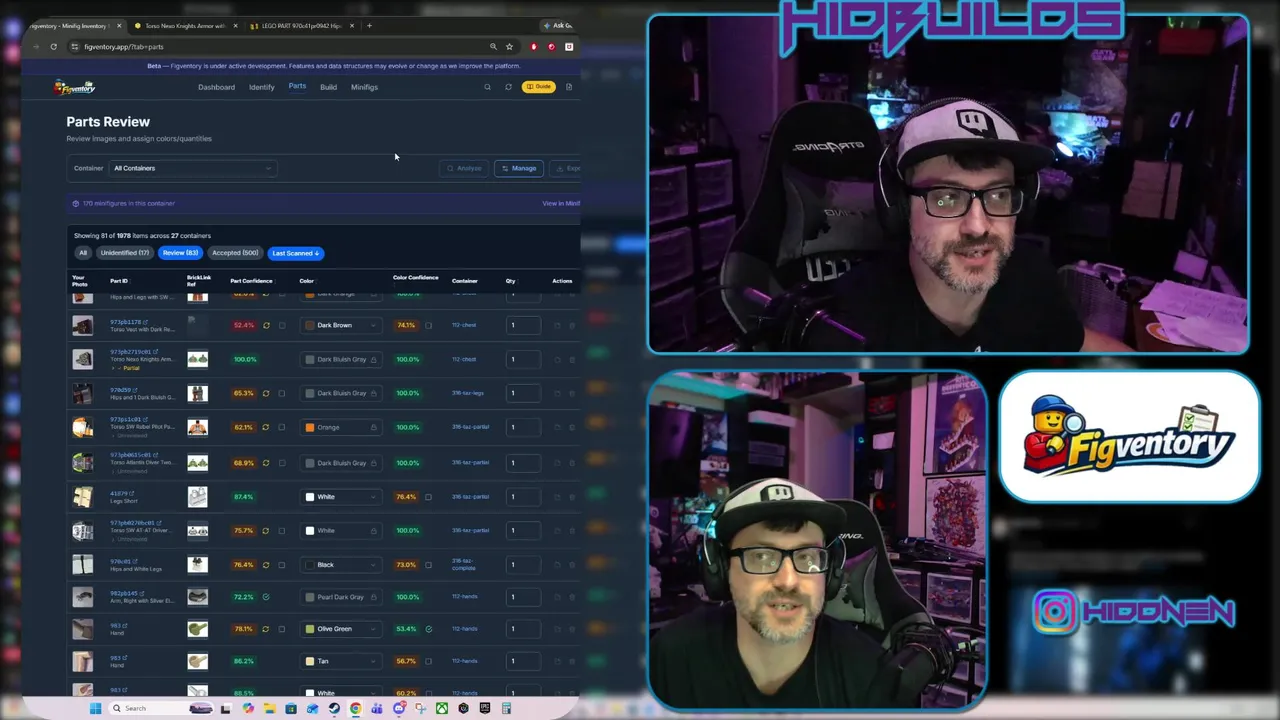The height and width of the screenshot is (720, 1280).
Task: Open the document icon beside Guide
Action: click(x=569, y=87)
